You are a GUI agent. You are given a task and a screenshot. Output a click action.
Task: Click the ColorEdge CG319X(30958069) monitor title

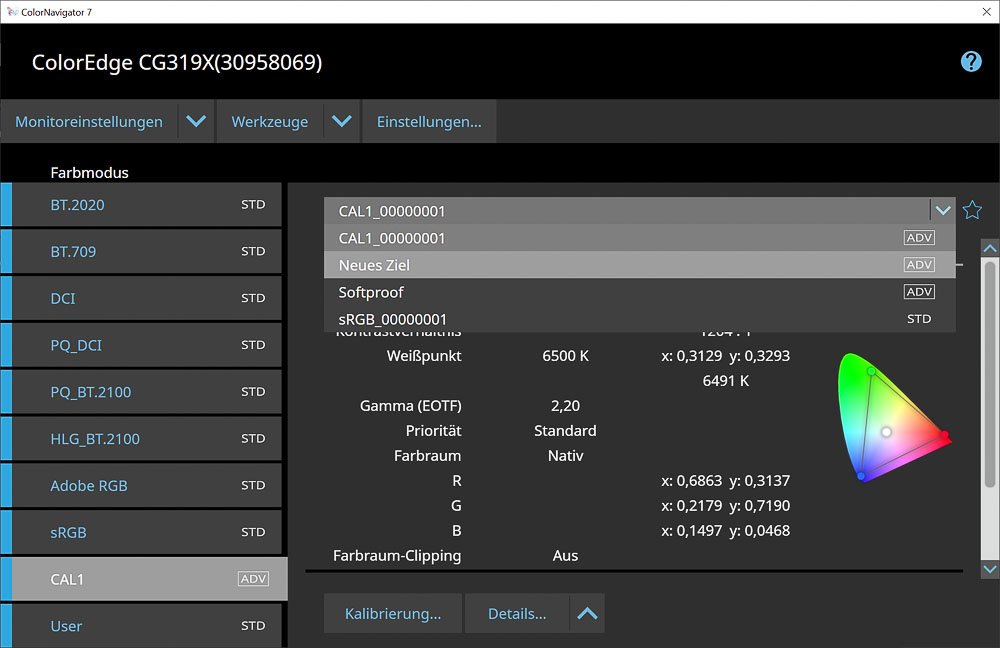pyautogui.click(x=177, y=63)
